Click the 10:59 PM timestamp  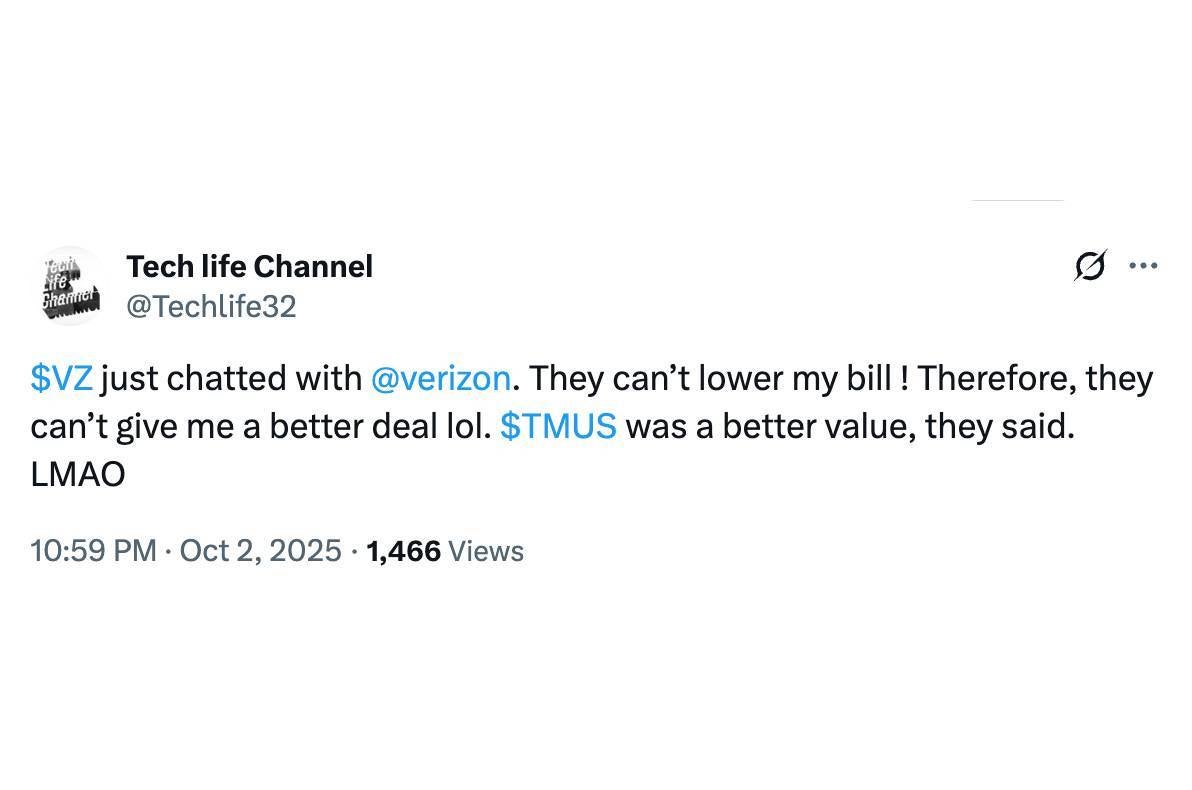tap(93, 551)
